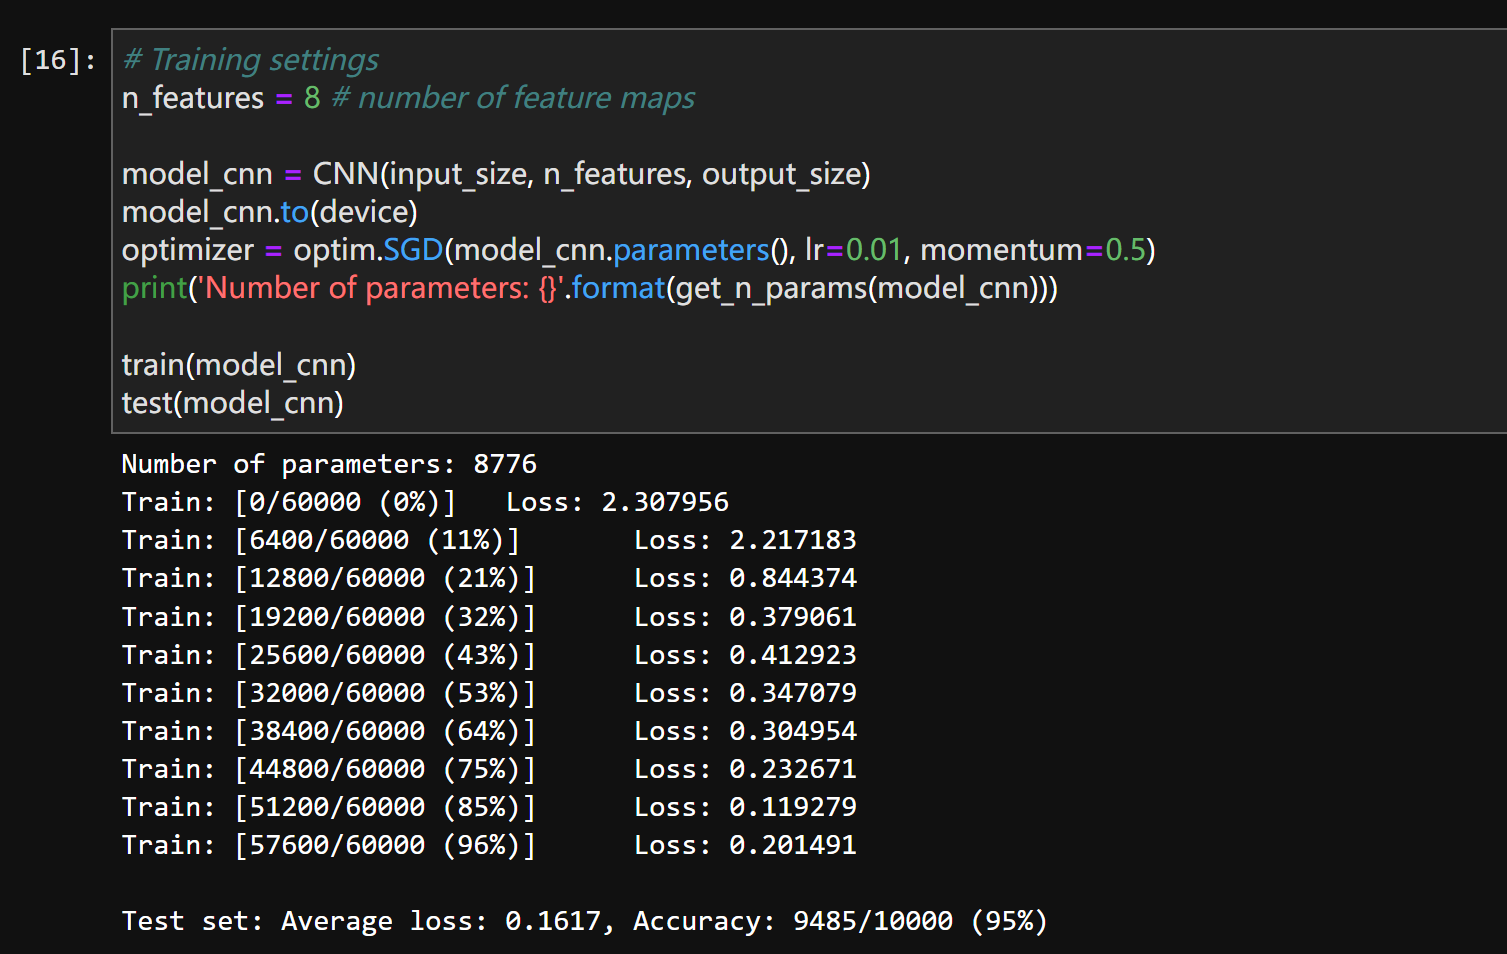The height and width of the screenshot is (954, 1507).
Task: Click the 'optimizer = optim.SGD' code line
Action: pyautogui.click(x=639, y=250)
